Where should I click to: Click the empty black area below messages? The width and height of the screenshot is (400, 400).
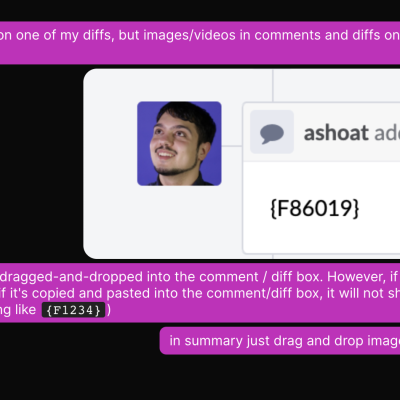200,378
